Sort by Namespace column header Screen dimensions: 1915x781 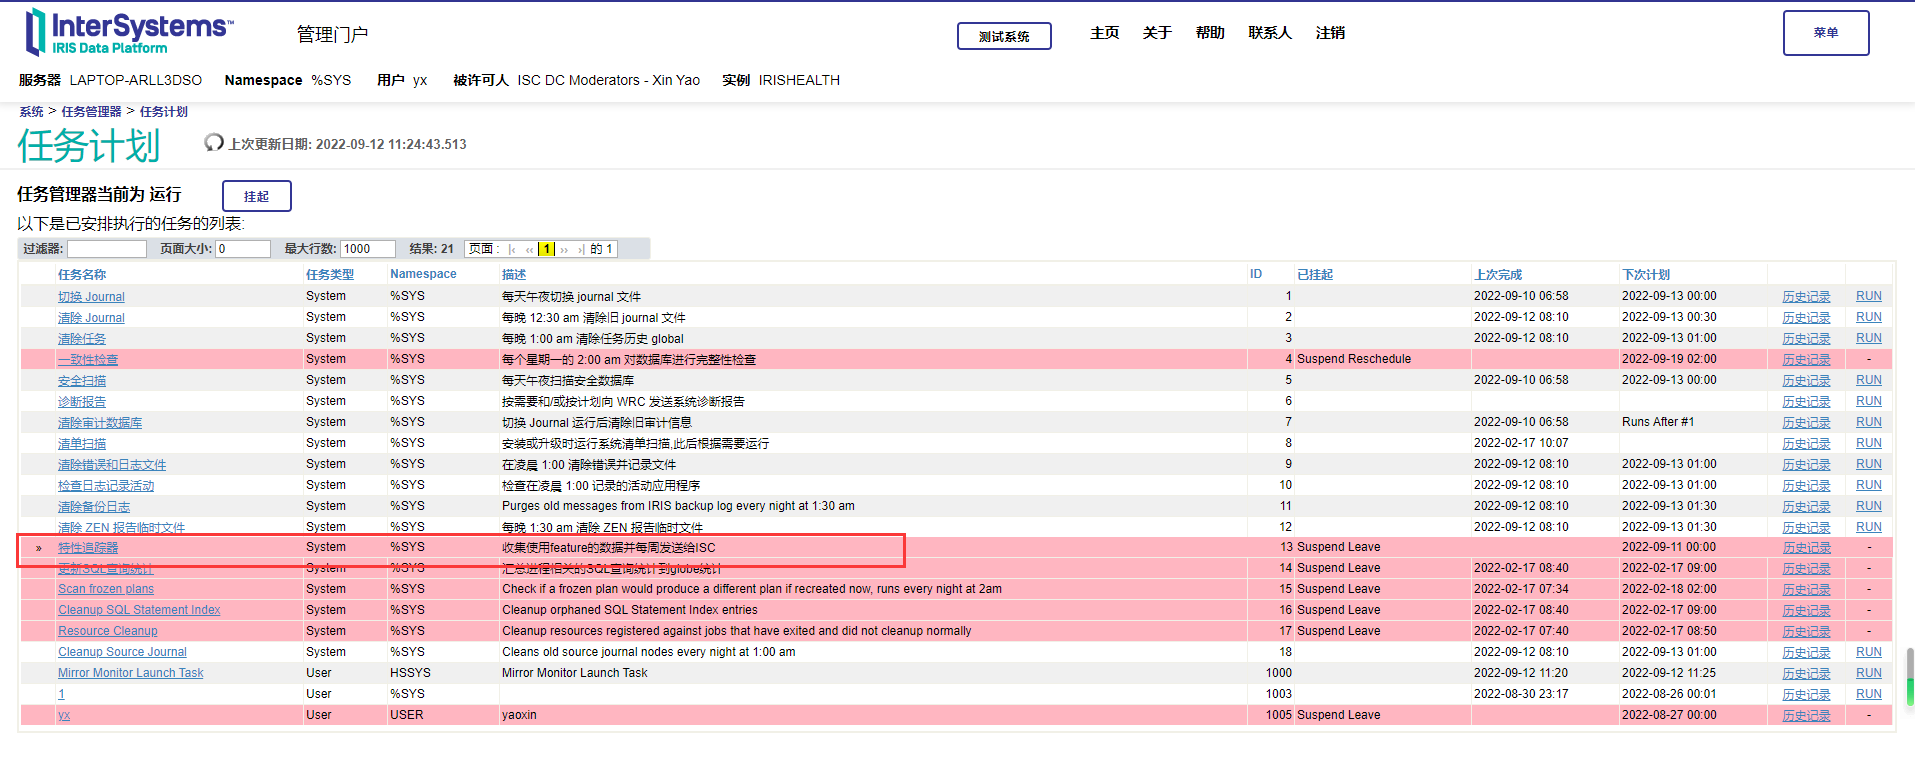(x=423, y=274)
